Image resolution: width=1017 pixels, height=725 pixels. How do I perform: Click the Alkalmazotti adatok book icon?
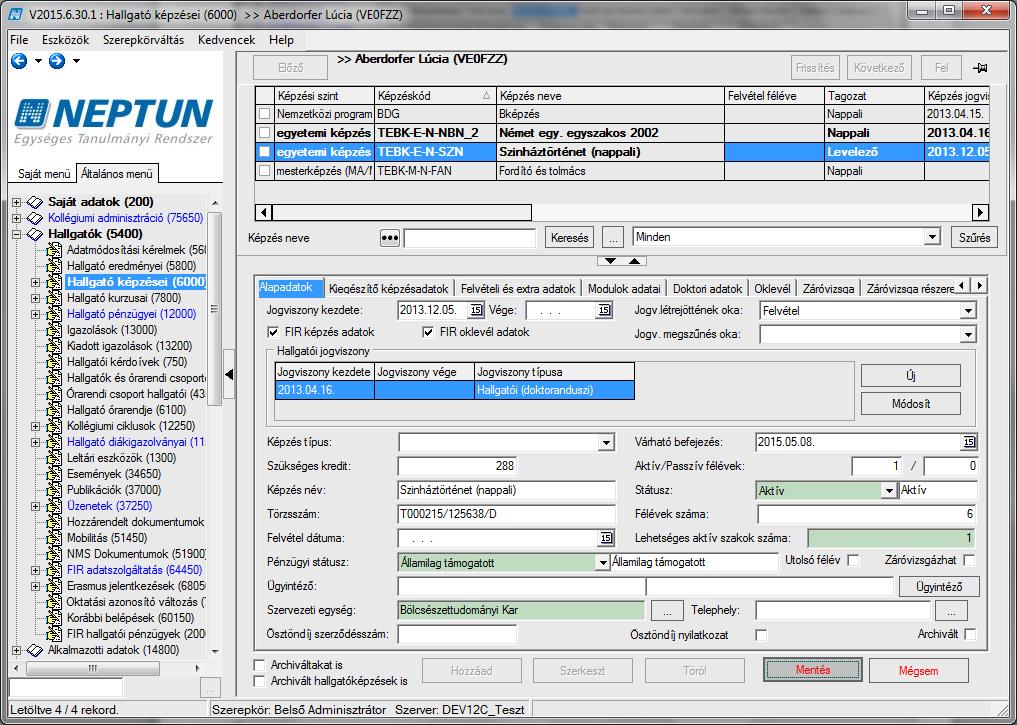coord(34,650)
